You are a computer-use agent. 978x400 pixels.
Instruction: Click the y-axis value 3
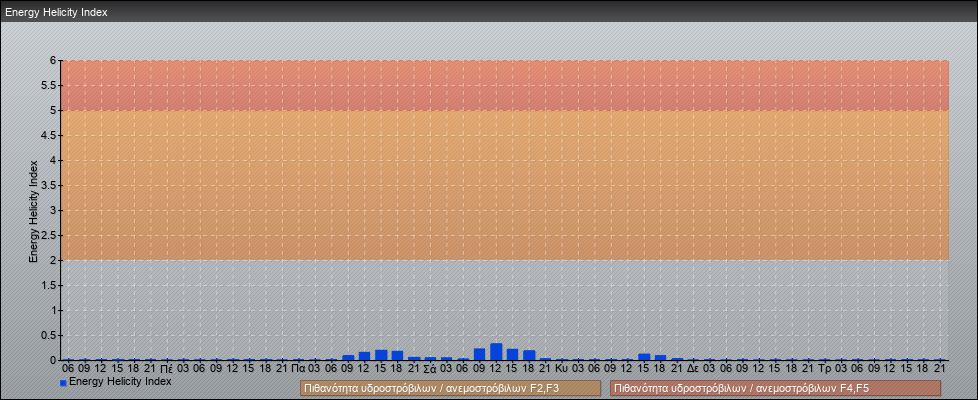(54, 210)
